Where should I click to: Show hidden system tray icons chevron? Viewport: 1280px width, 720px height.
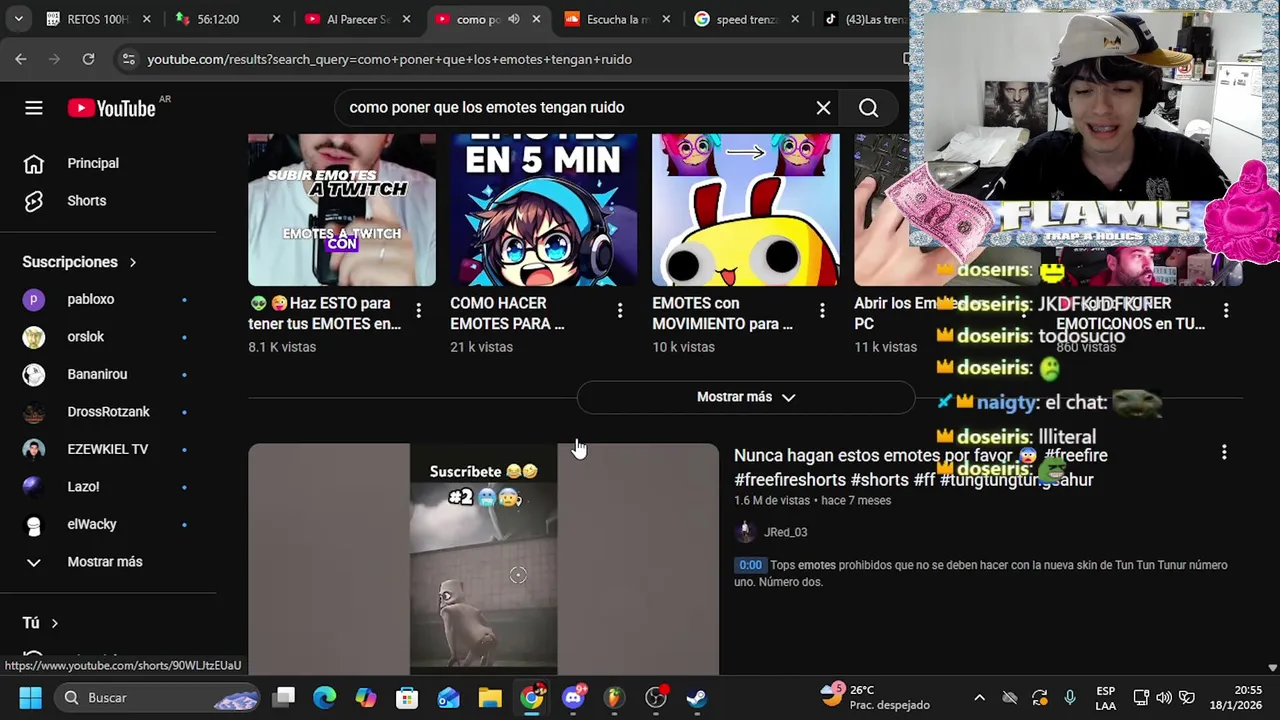[979, 698]
